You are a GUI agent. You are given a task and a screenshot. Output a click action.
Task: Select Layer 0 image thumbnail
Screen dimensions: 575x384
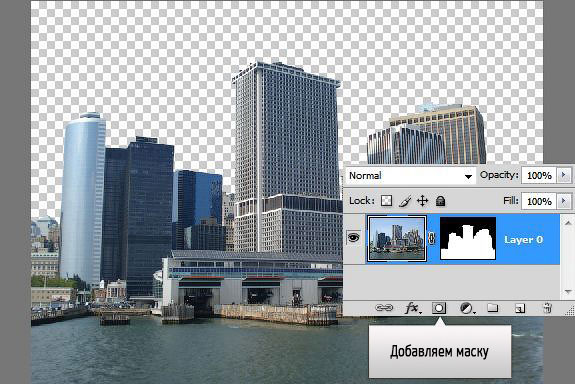(x=396, y=239)
